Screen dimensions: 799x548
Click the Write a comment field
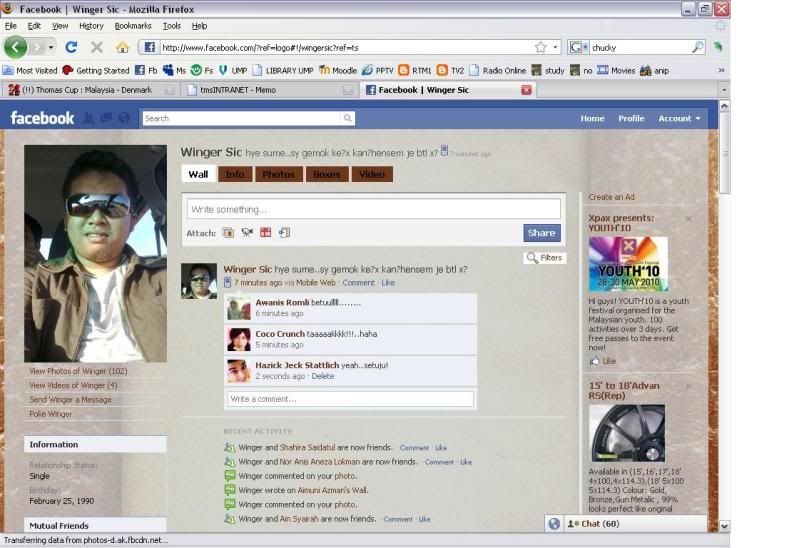(350, 399)
